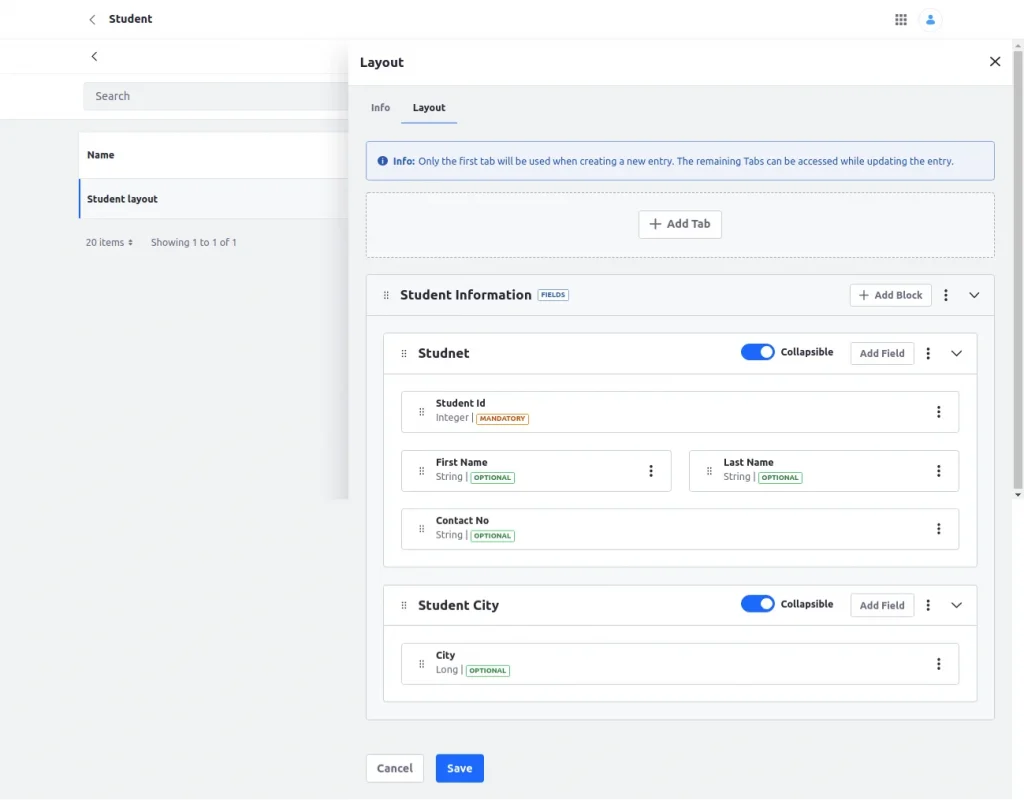Select the Layout tab
This screenshot has height=800, width=1024.
pos(429,108)
